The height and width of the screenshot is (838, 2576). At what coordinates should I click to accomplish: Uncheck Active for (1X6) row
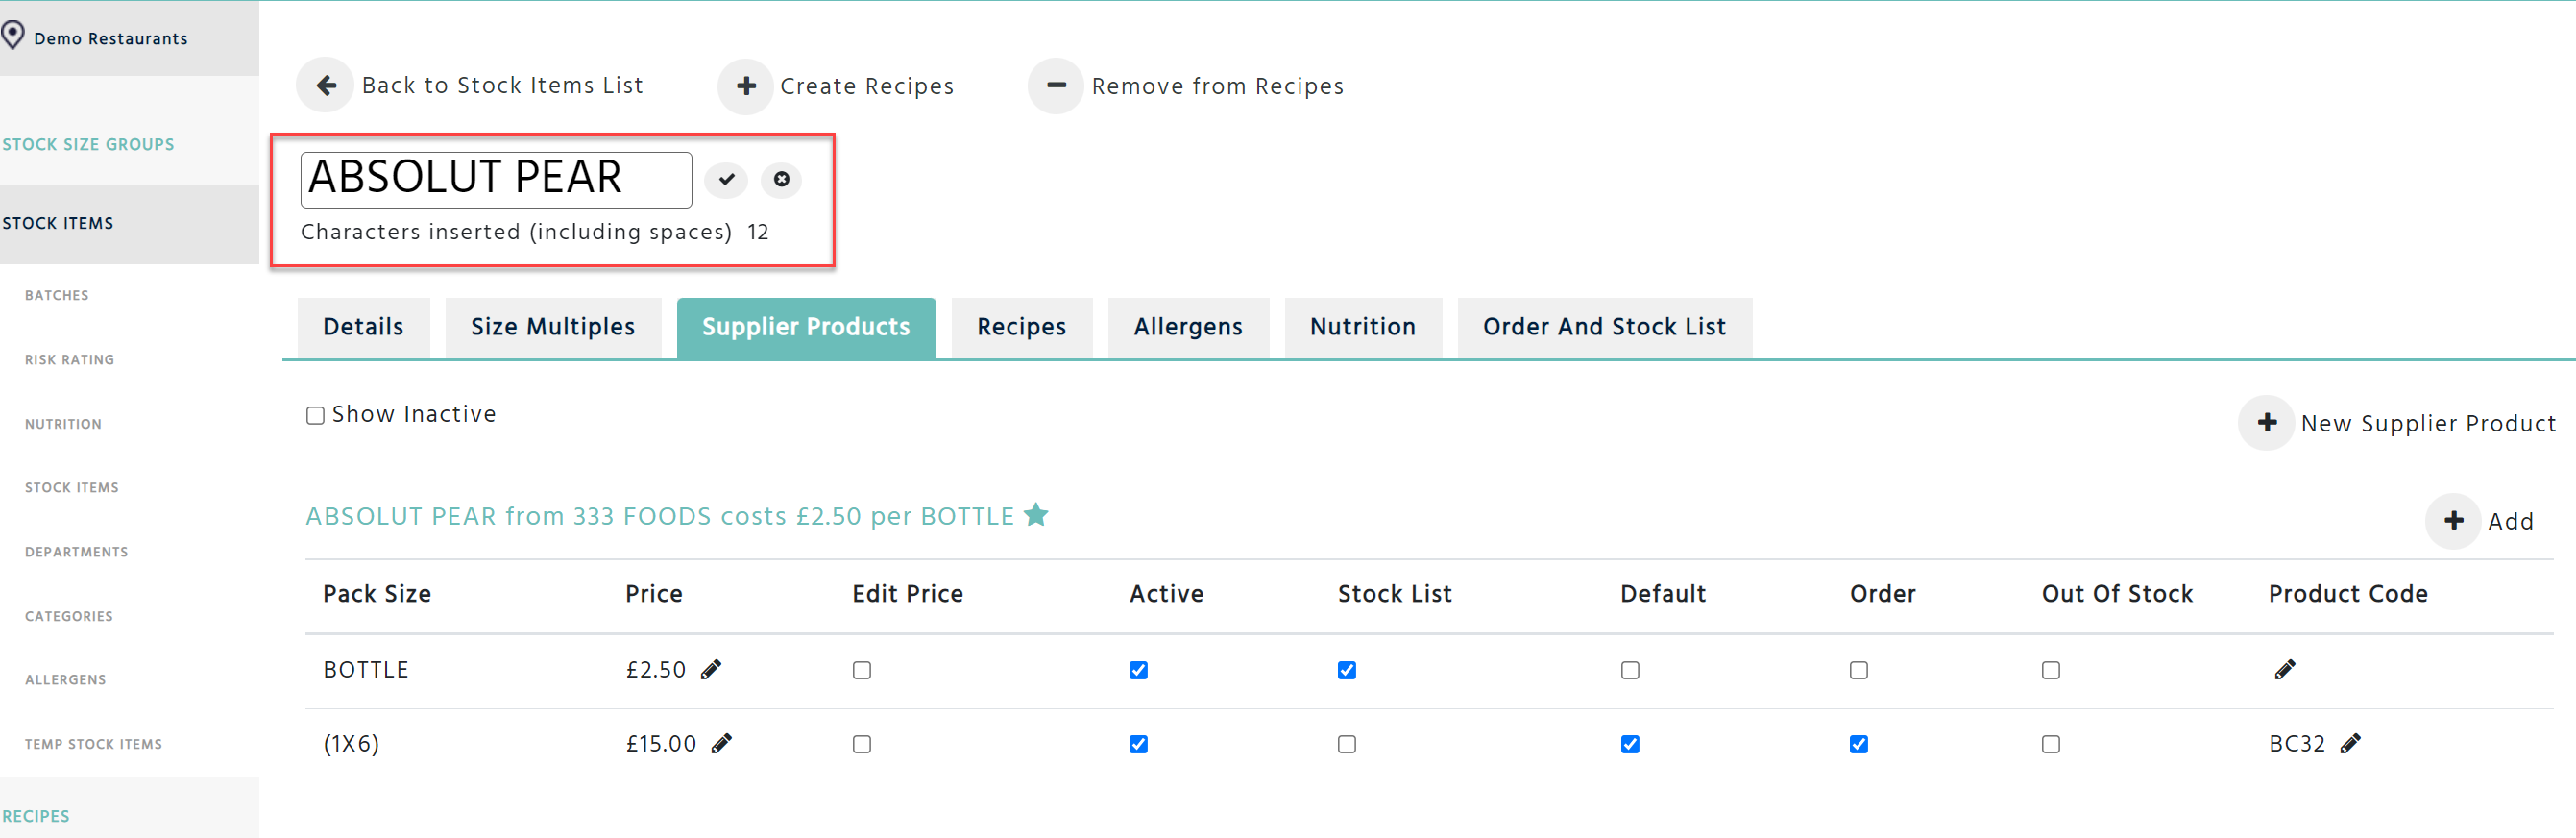[1139, 744]
